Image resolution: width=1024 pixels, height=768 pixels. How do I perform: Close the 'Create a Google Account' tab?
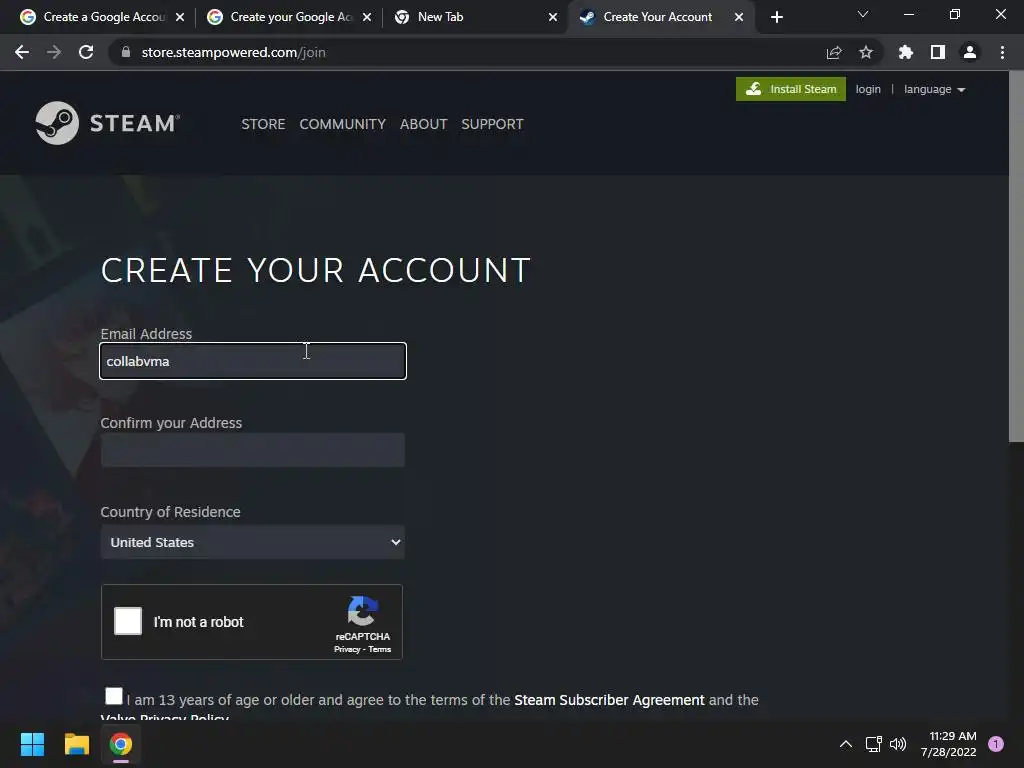coord(180,17)
